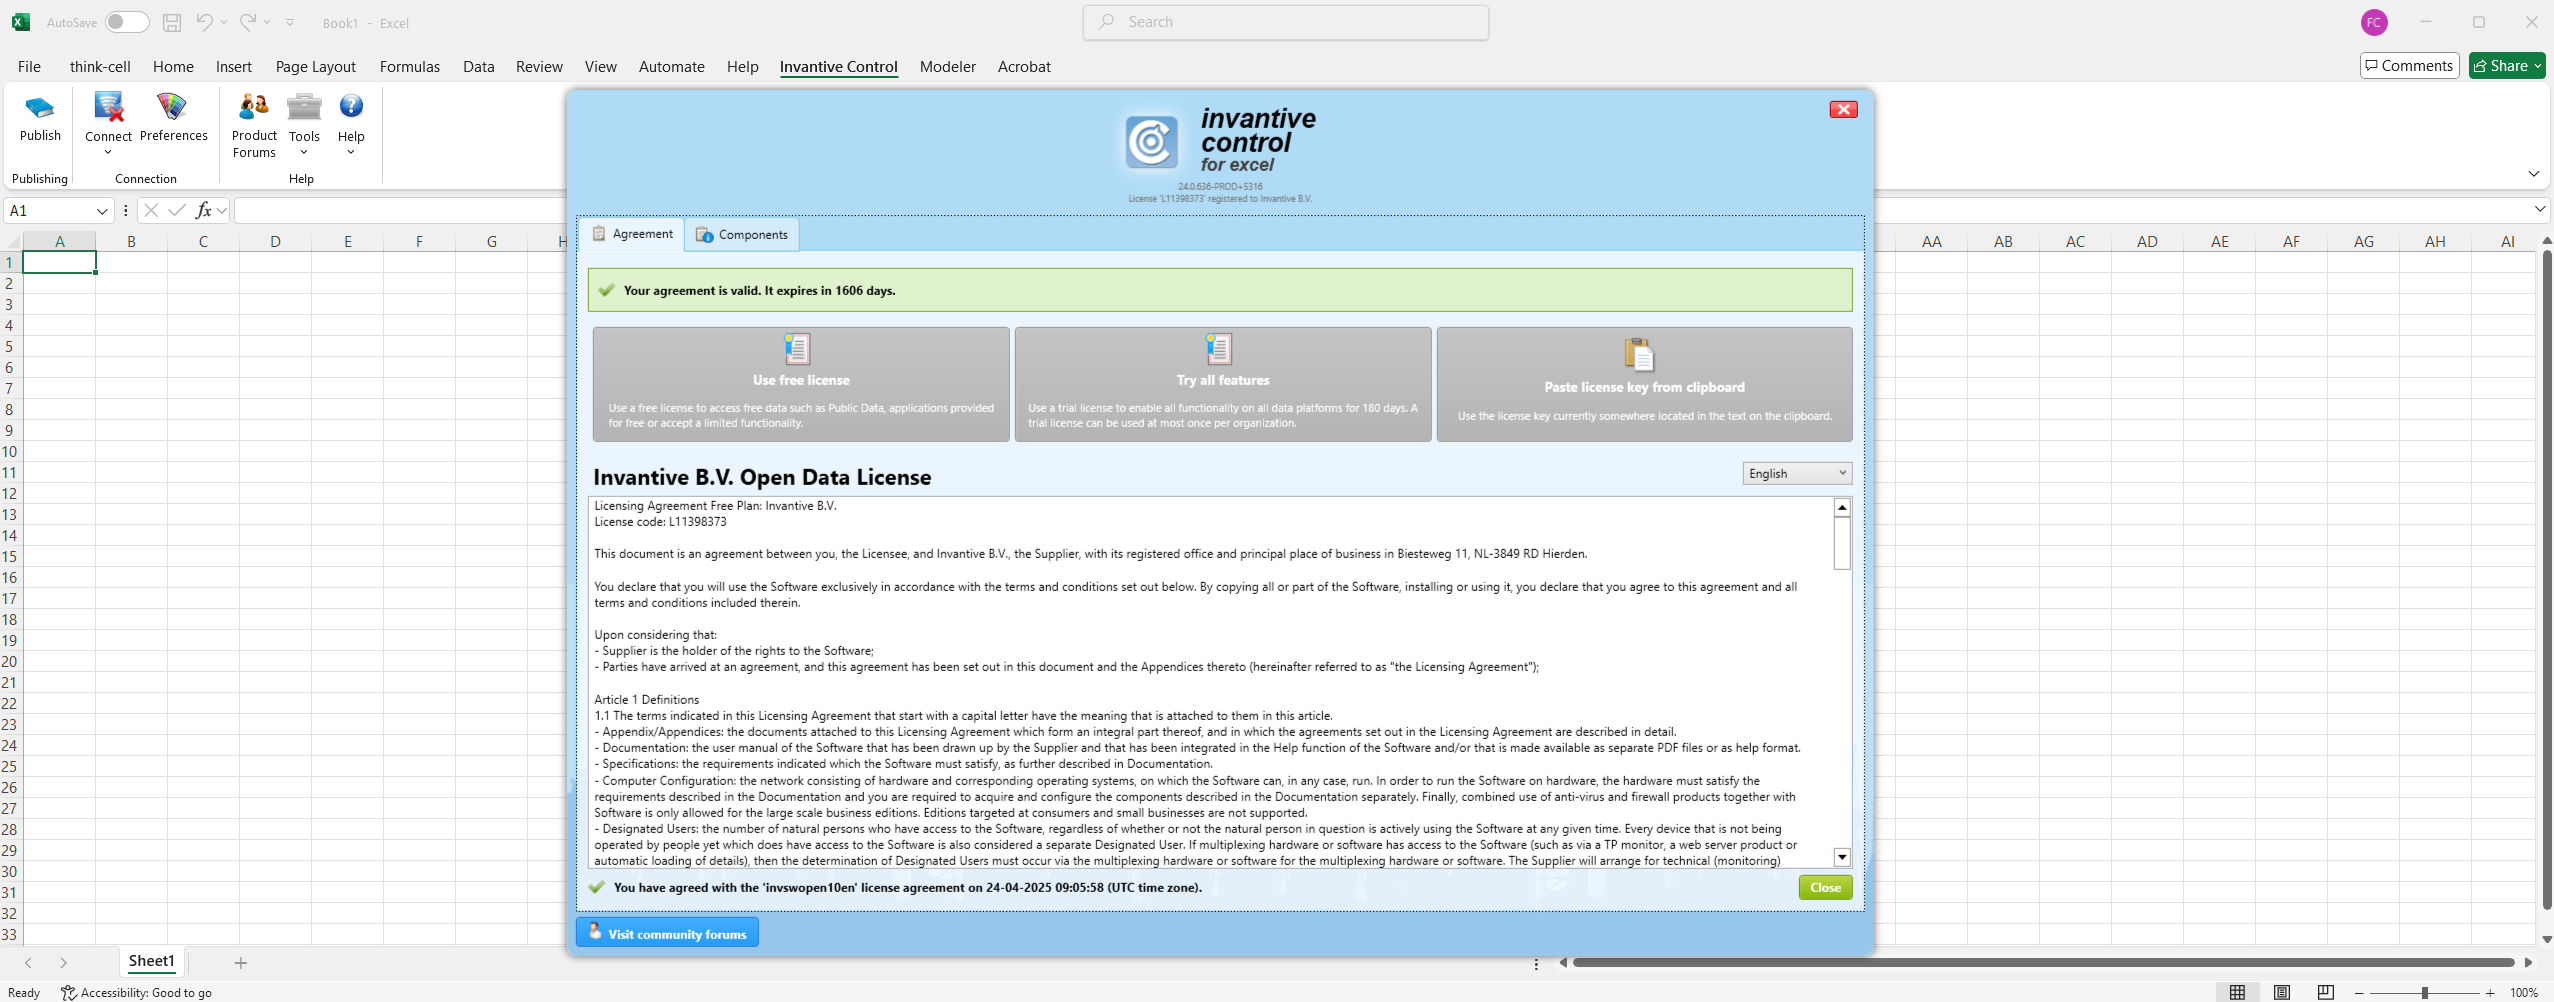This screenshot has width=2554, height=1002.
Task: Toggle the AutoSave switch
Action: click(127, 22)
